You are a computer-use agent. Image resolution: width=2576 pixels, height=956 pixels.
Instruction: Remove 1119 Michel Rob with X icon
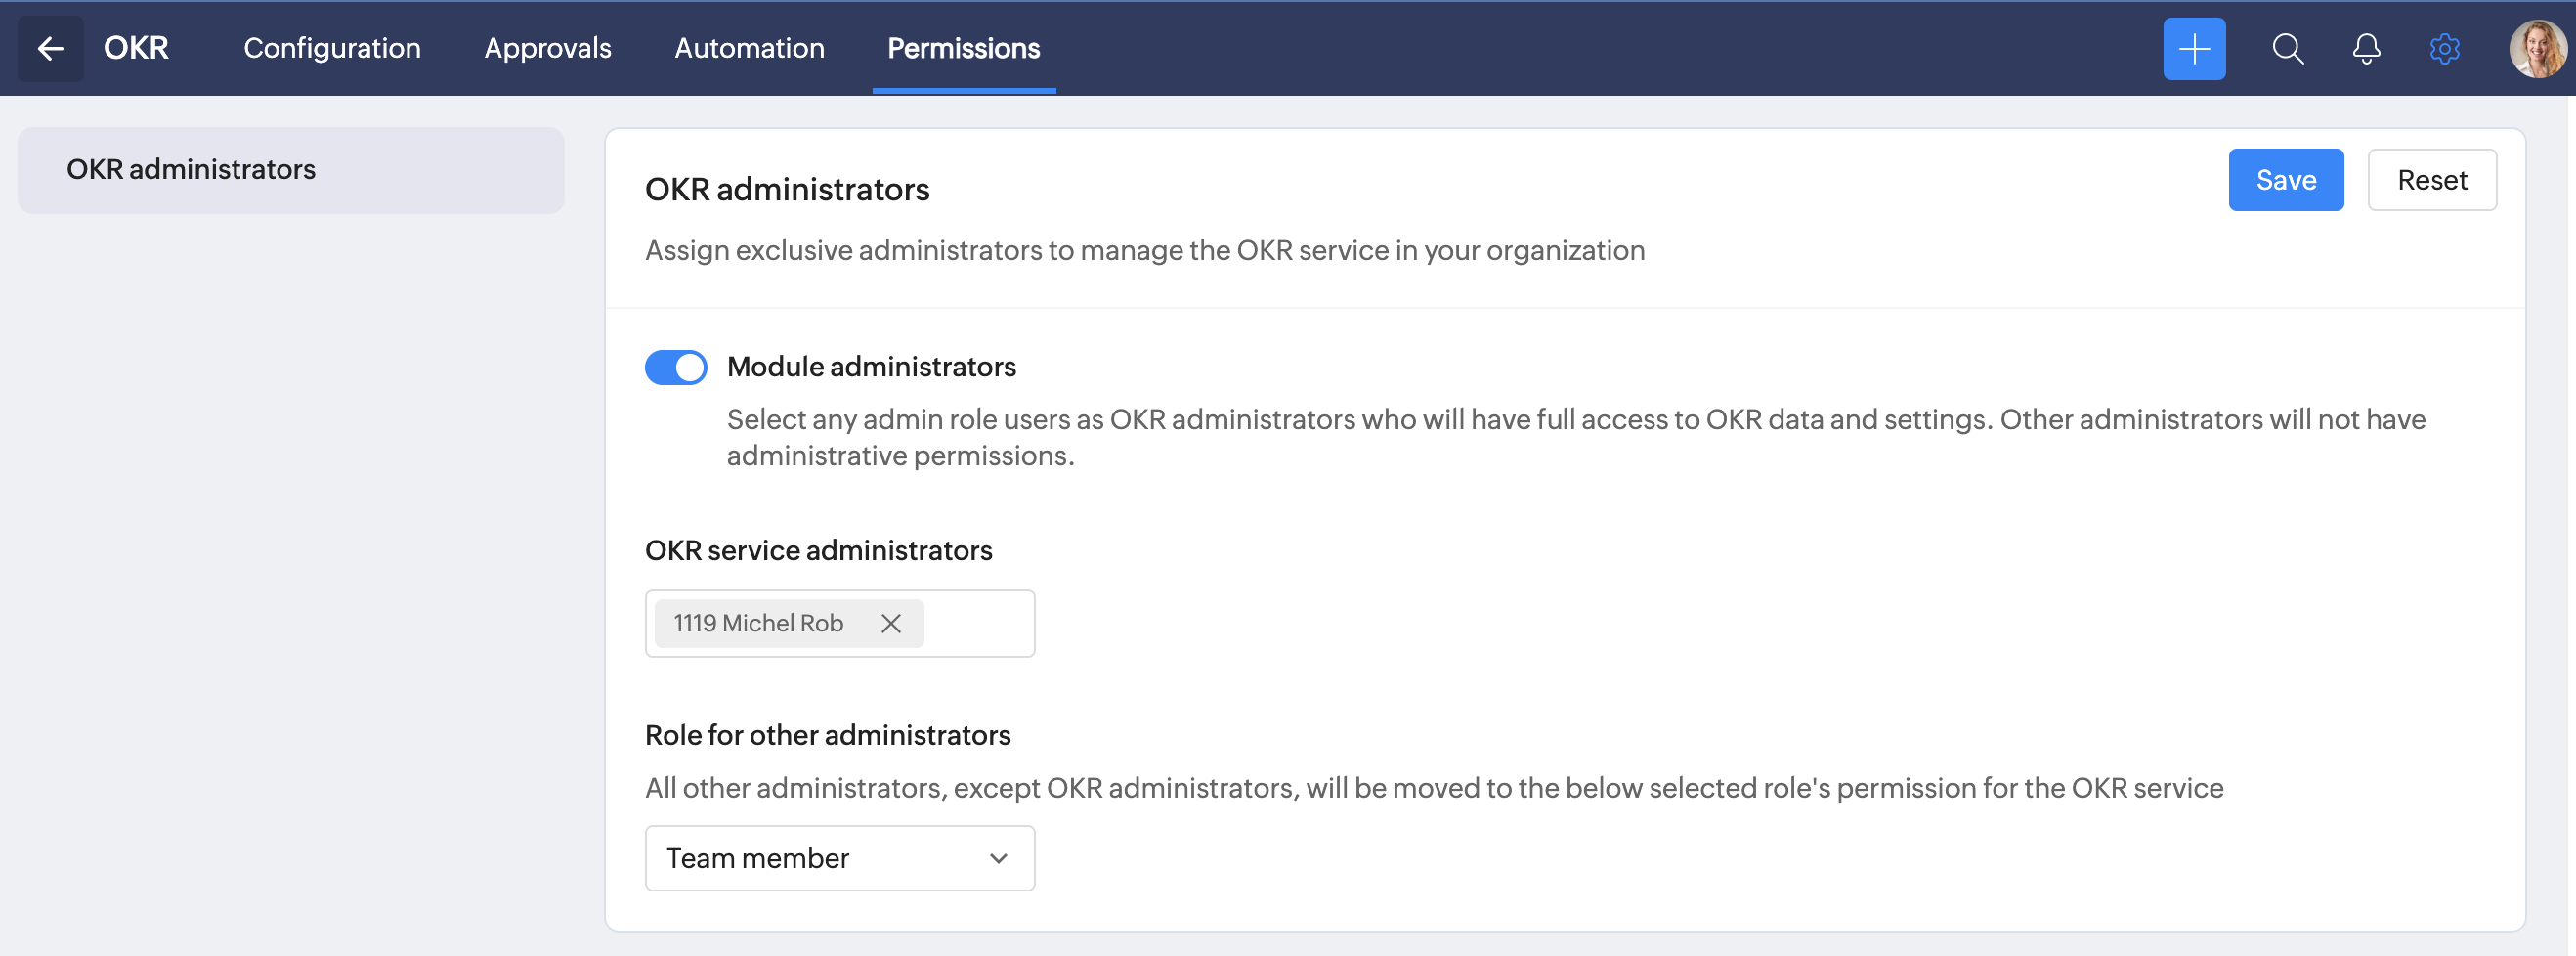[890, 623]
